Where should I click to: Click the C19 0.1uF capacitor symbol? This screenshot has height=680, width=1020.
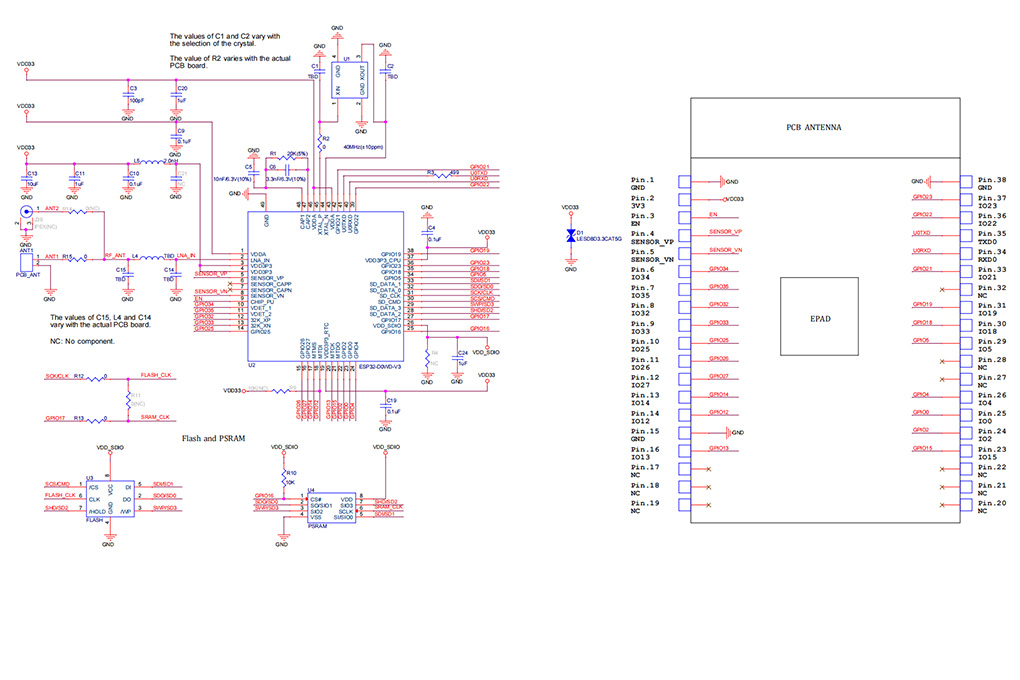coord(385,407)
